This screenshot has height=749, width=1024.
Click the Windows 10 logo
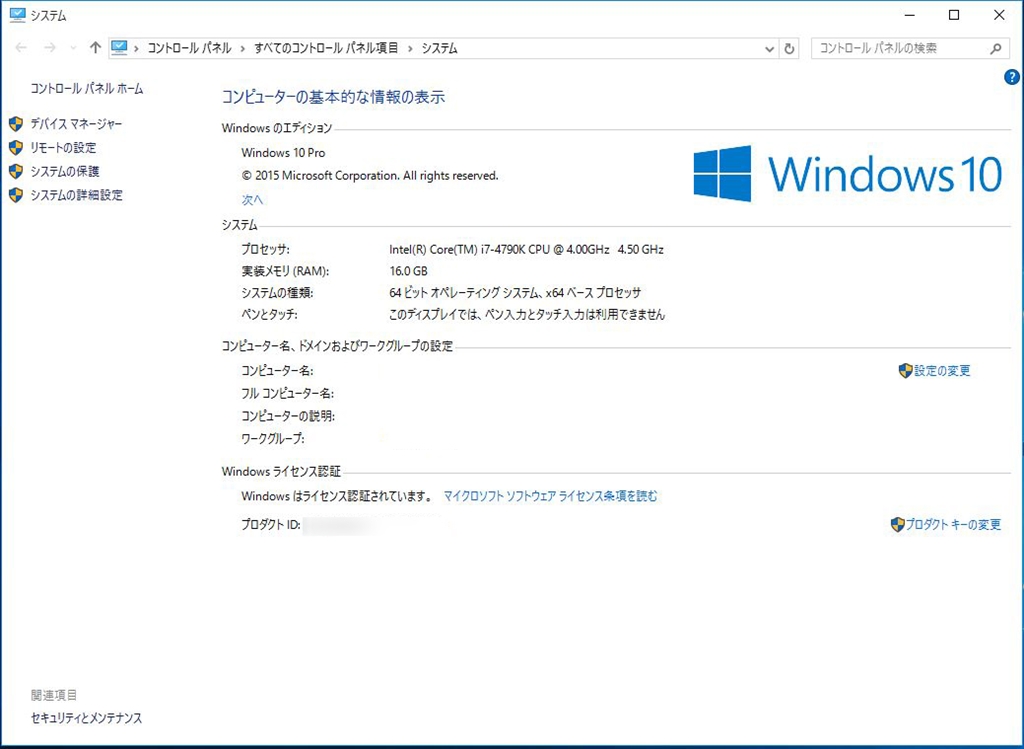coord(847,174)
